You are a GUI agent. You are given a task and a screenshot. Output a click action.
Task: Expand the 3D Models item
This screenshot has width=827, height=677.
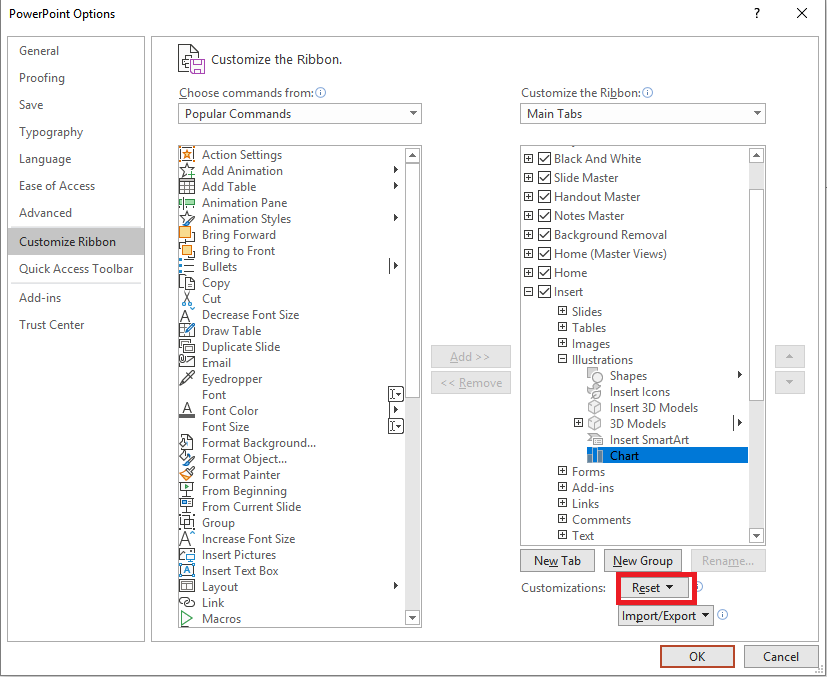[578, 423]
